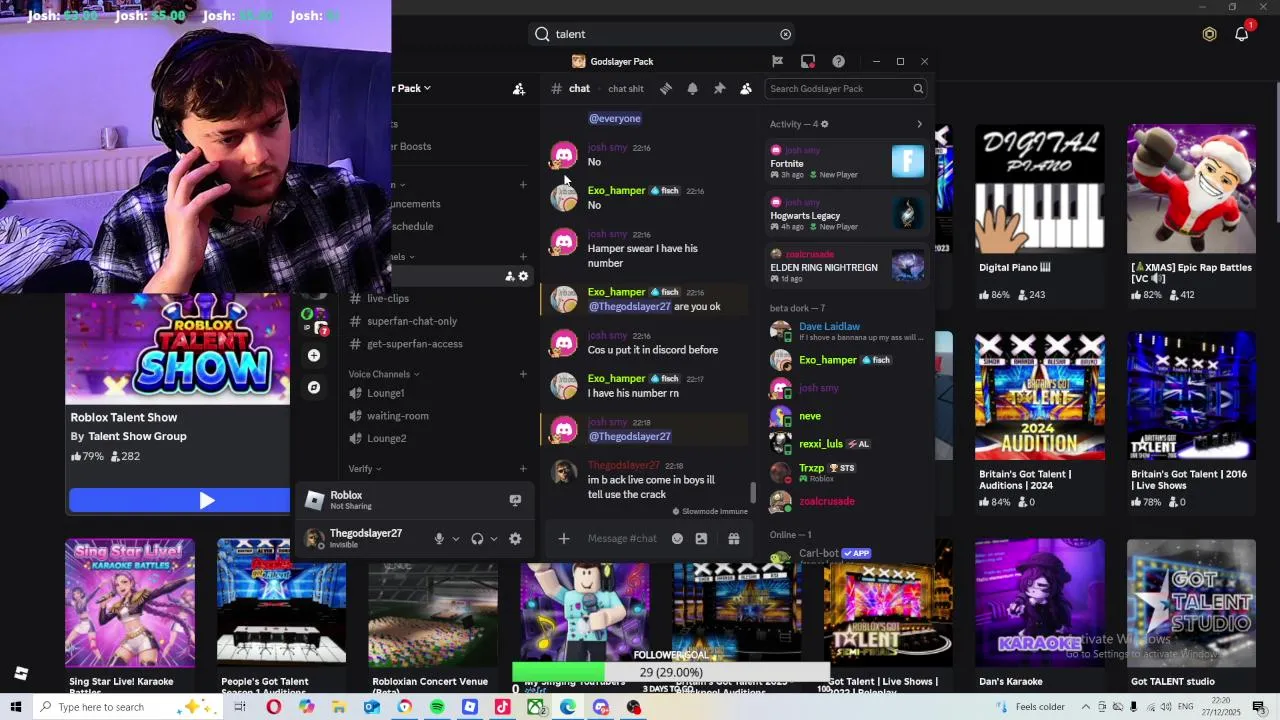Toggle the member list icon
This screenshot has width=1280, height=720.
pos(746,88)
